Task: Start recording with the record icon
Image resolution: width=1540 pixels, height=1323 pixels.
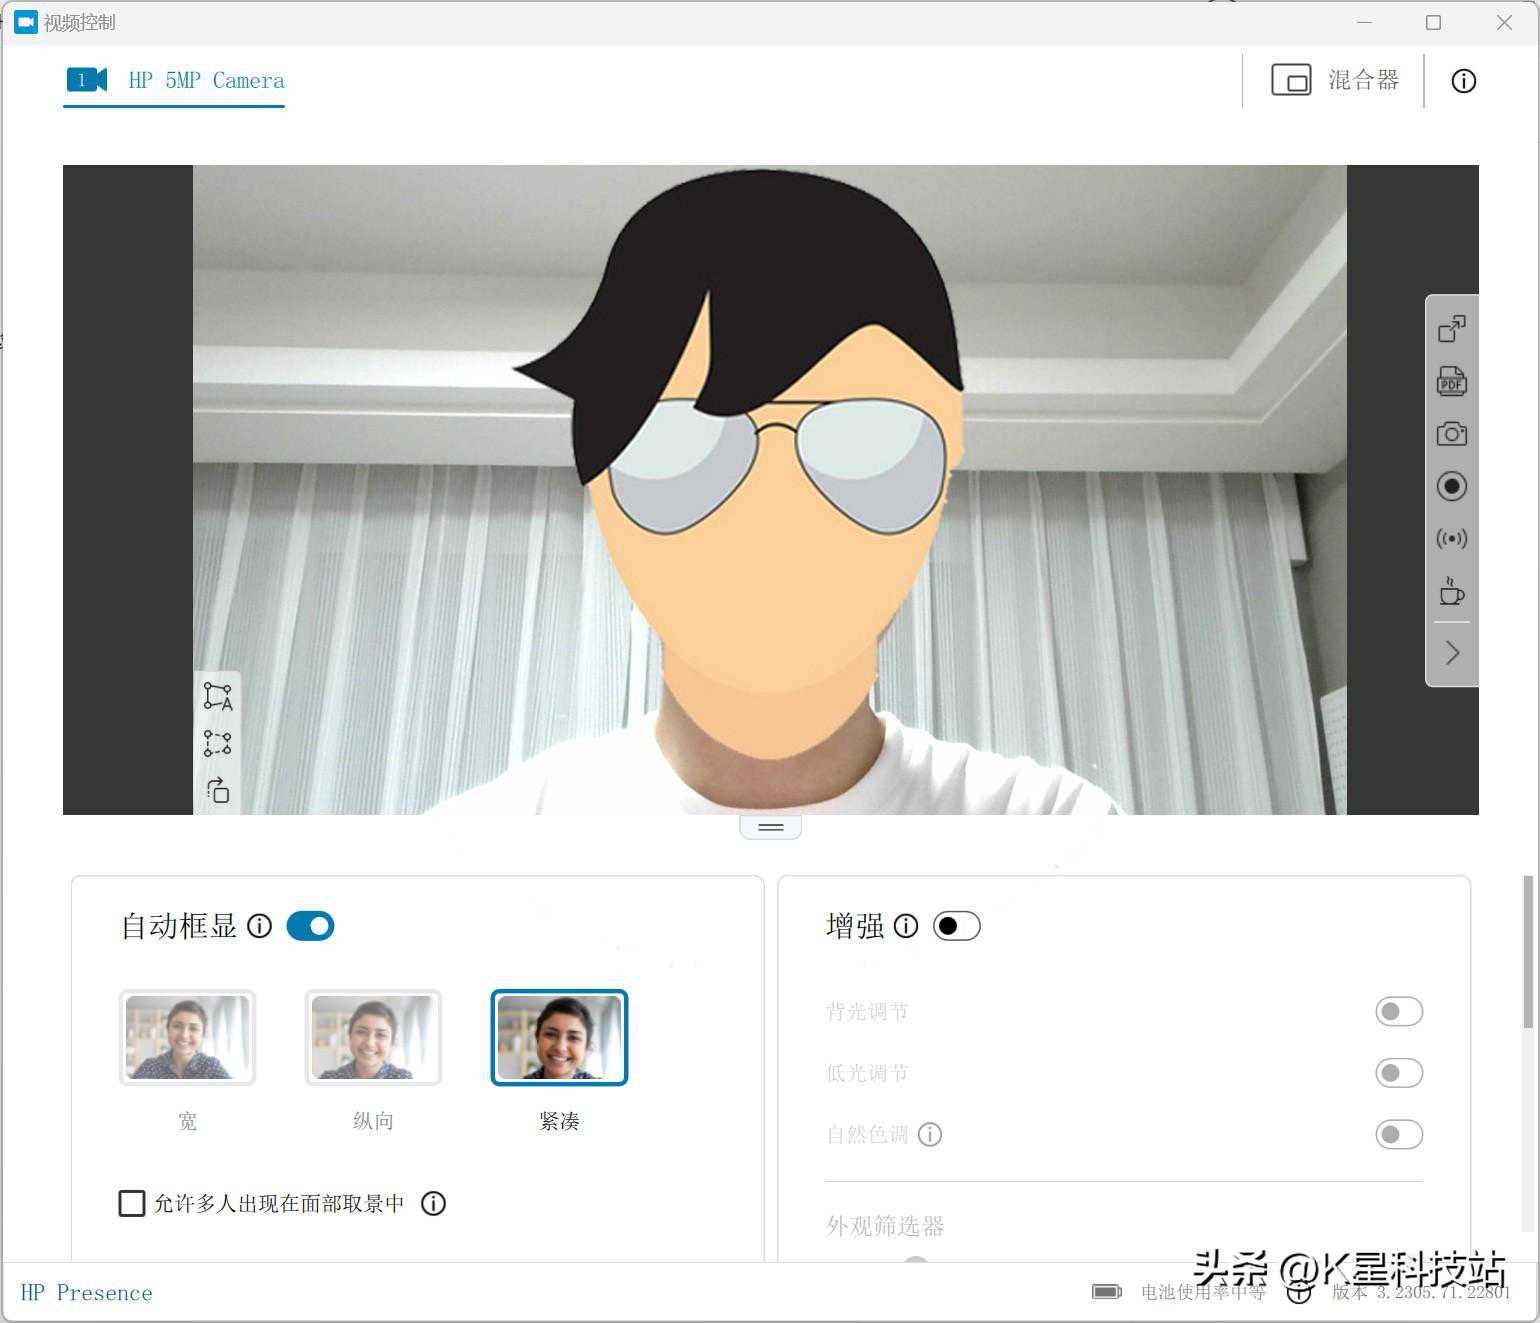Action: tap(1451, 486)
